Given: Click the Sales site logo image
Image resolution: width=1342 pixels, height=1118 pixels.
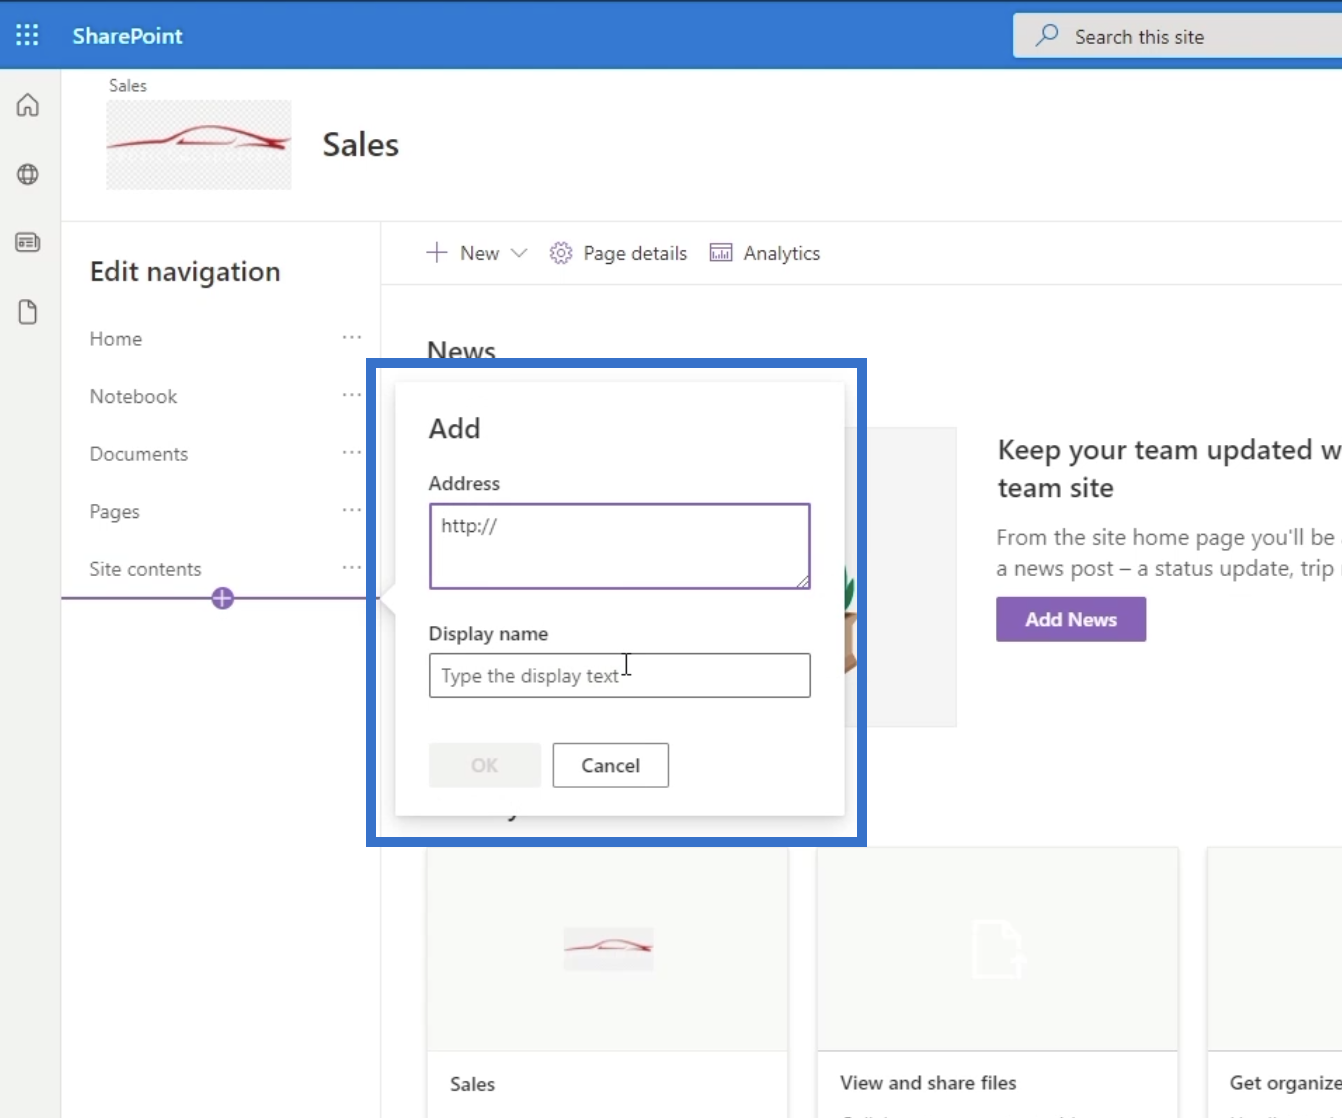Looking at the screenshot, I should (x=199, y=145).
